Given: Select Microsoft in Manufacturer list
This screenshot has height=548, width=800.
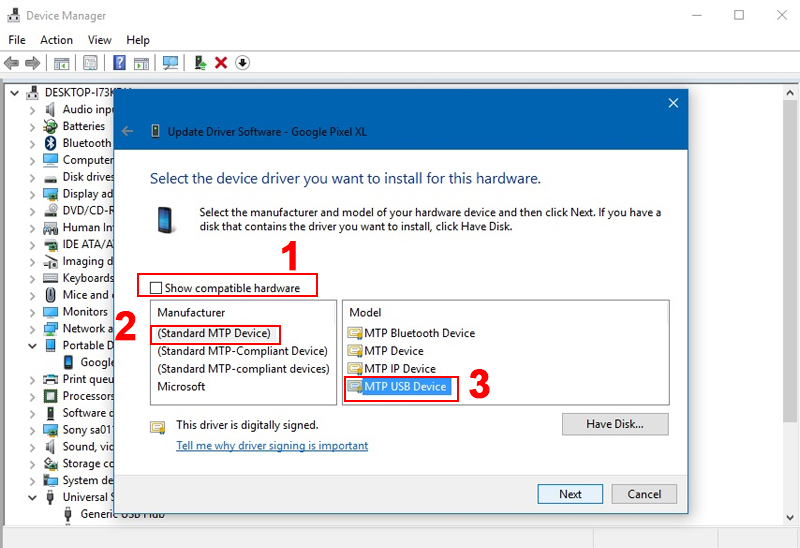Looking at the screenshot, I should pos(181,387).
